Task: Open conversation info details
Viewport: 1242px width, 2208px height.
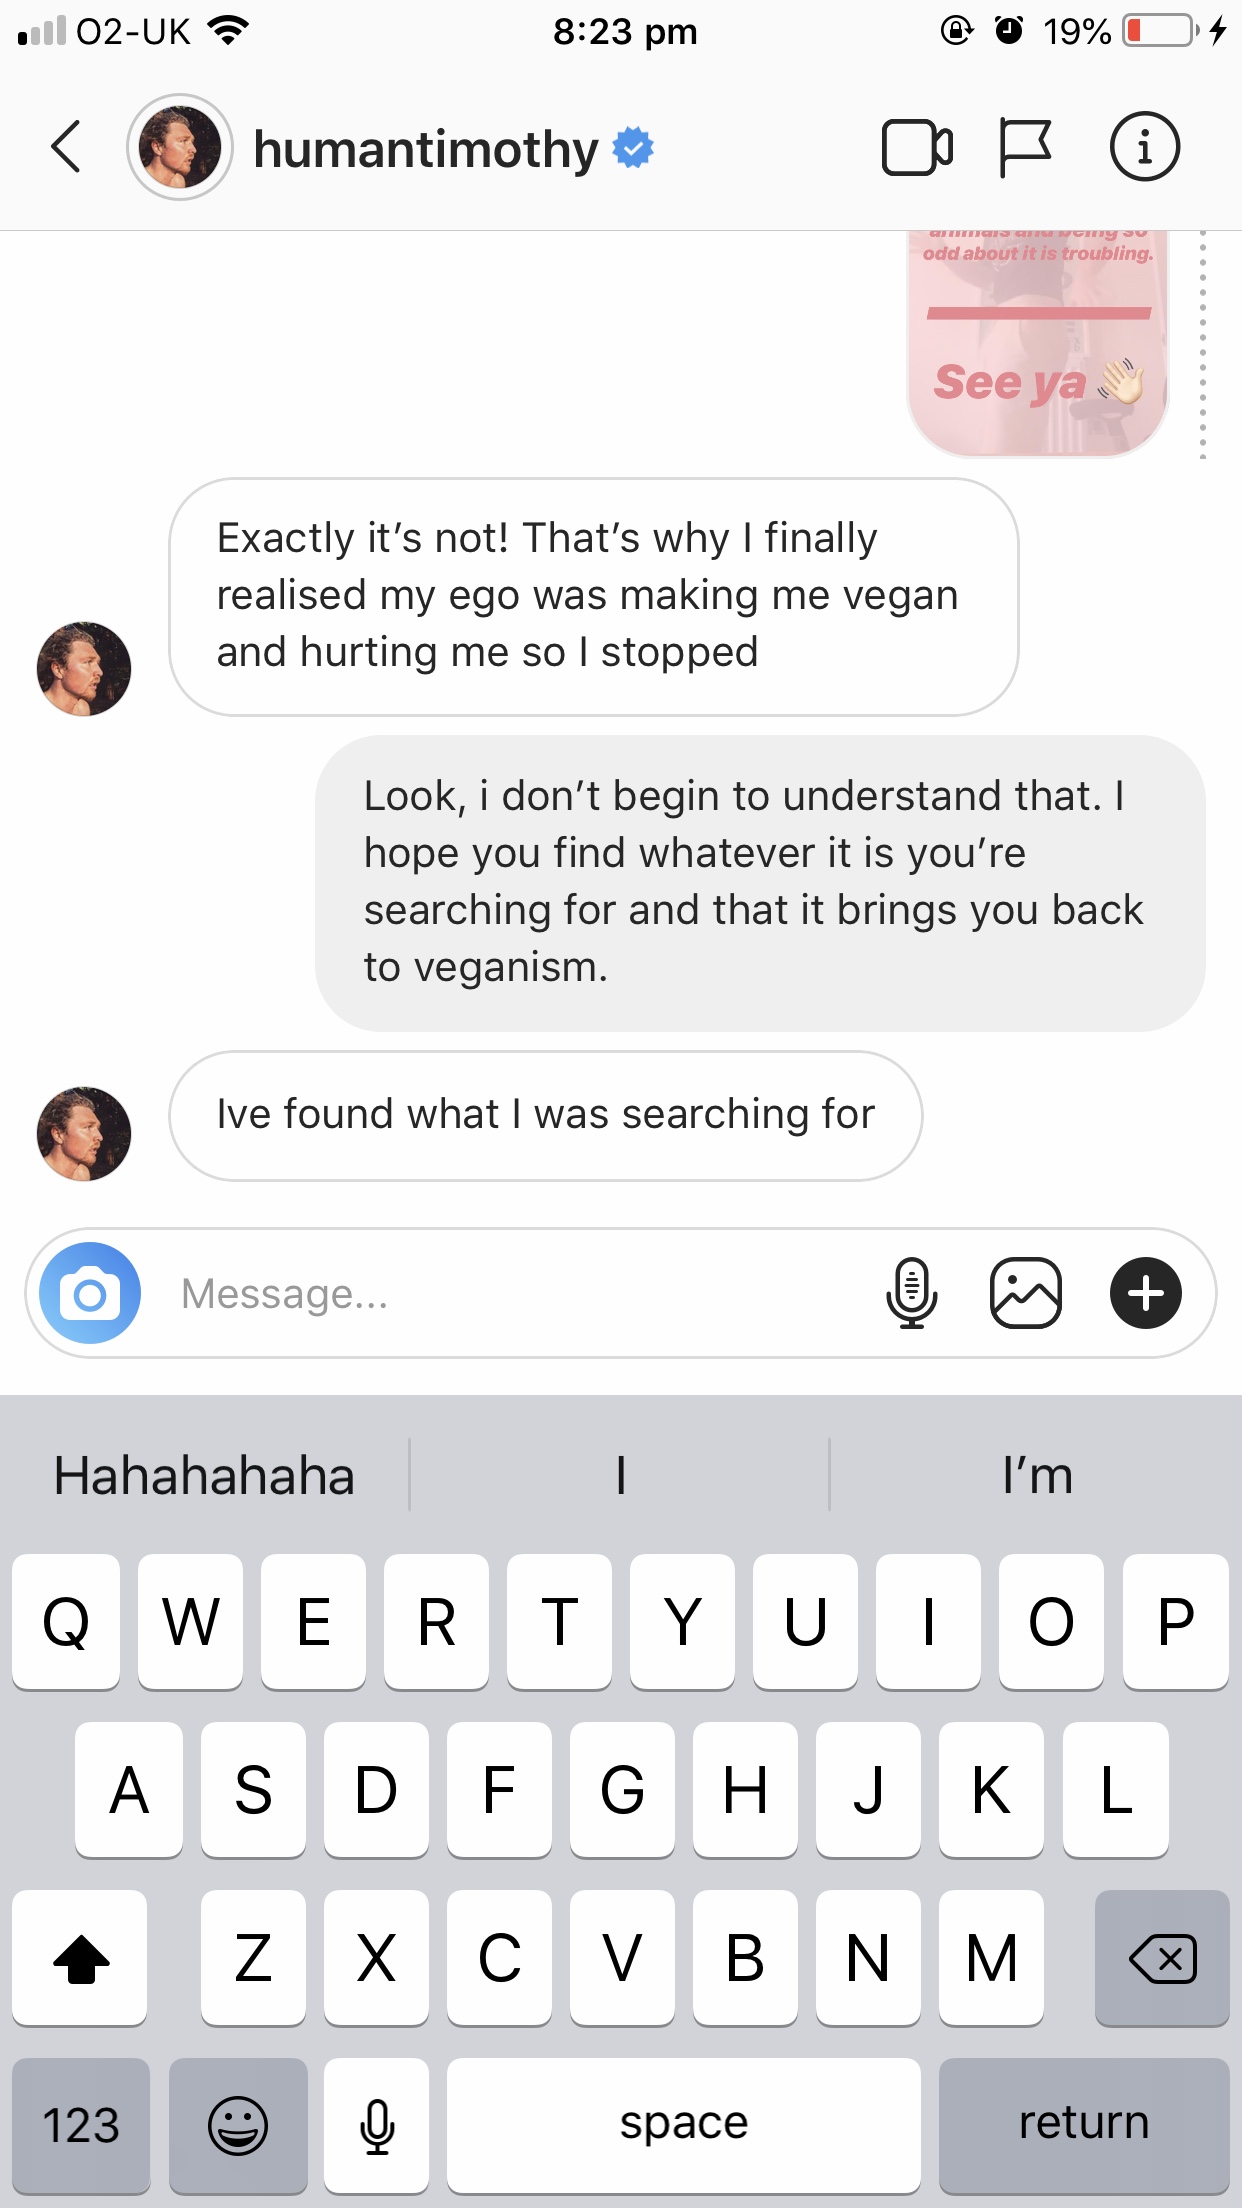Action: click(1145, 147)
